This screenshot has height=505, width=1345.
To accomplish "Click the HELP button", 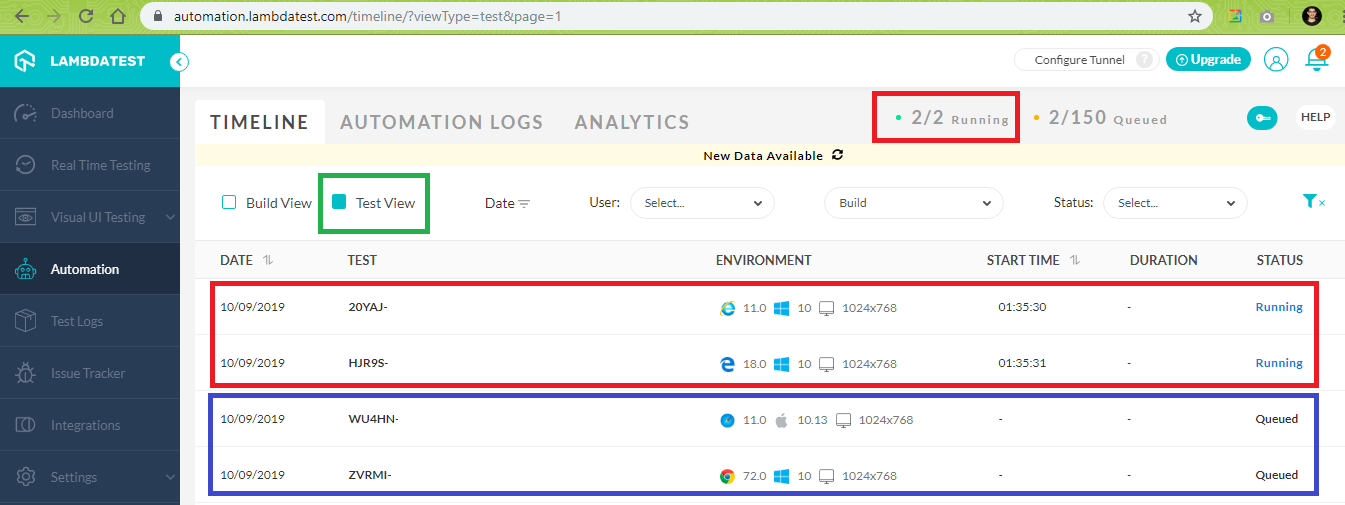I will [x=1315, y=117].
